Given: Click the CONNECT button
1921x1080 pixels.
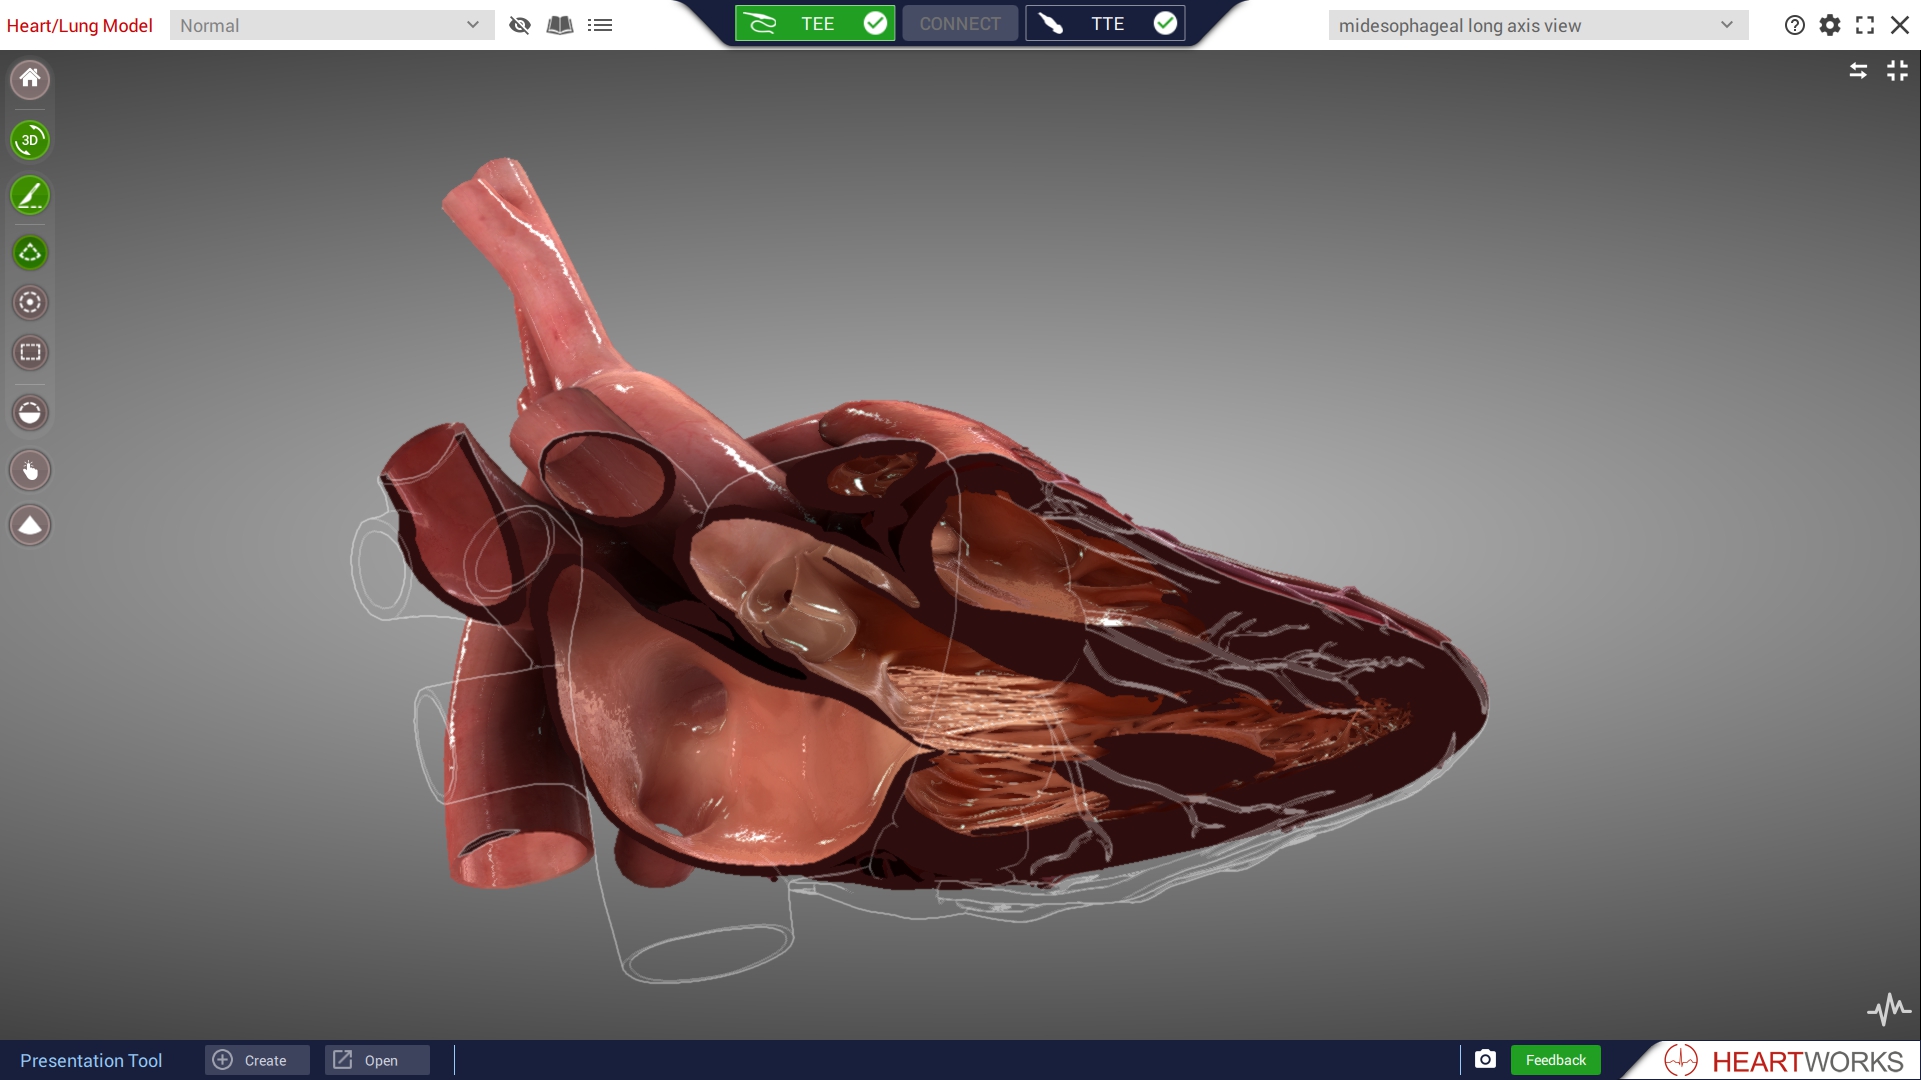Looking at the screenshot, I should (960, 23).
